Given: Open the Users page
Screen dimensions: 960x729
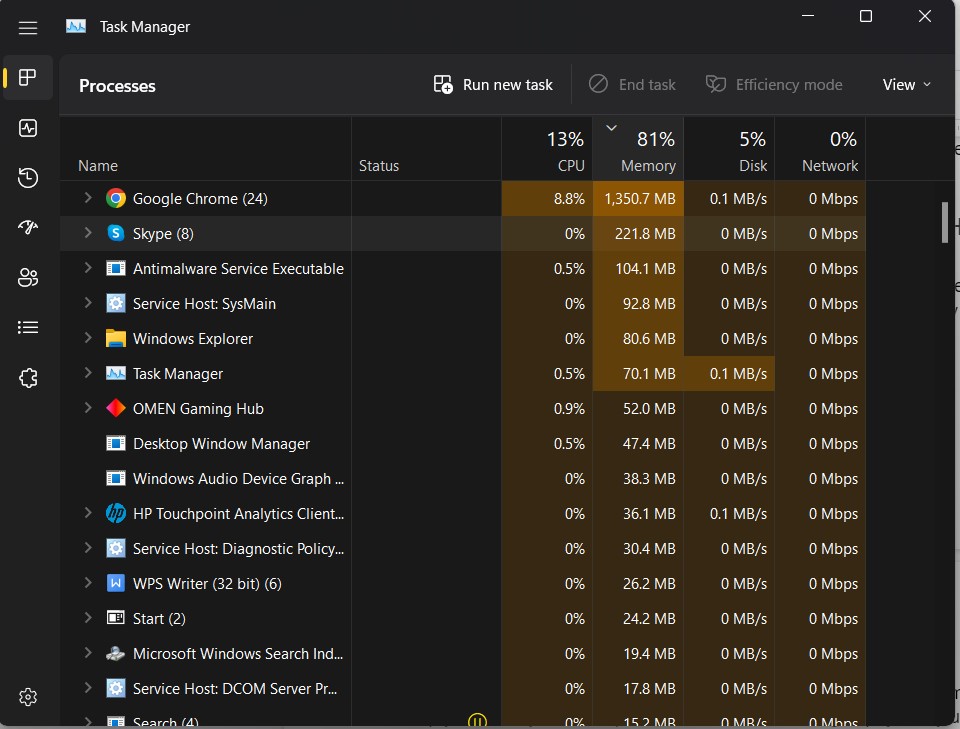Looking at the screenshot, I should pos(27,277).
